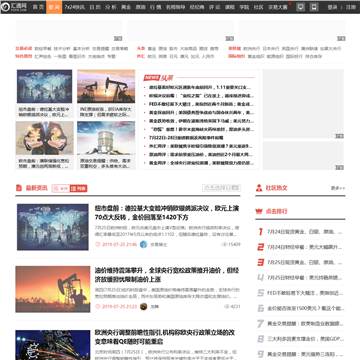Open the mobile app phone icon
360x360 pixels.
[314, 7]
